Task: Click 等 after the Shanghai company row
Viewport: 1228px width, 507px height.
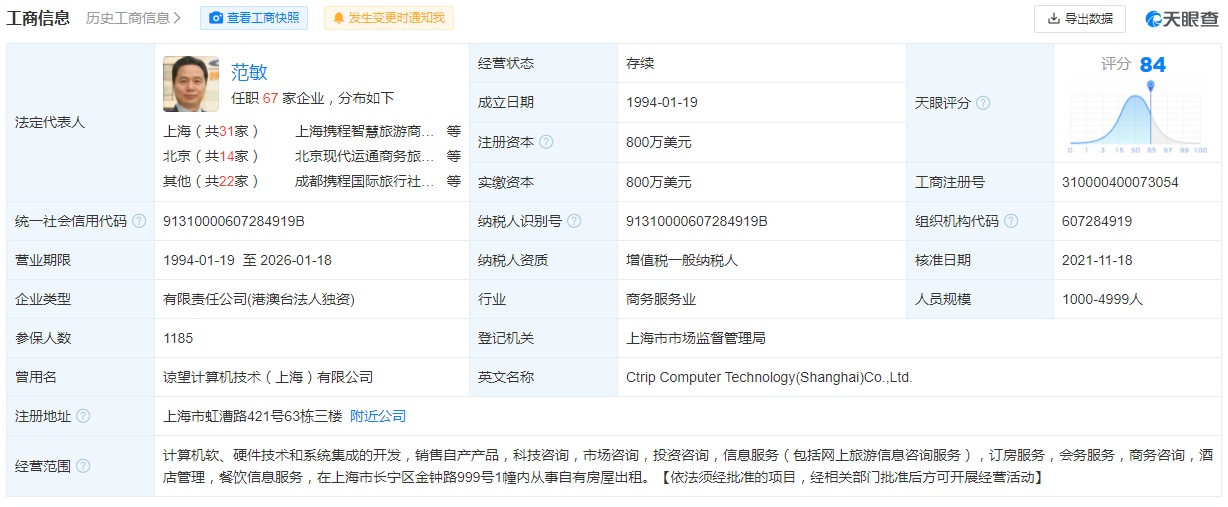Action: click(454, 130)
